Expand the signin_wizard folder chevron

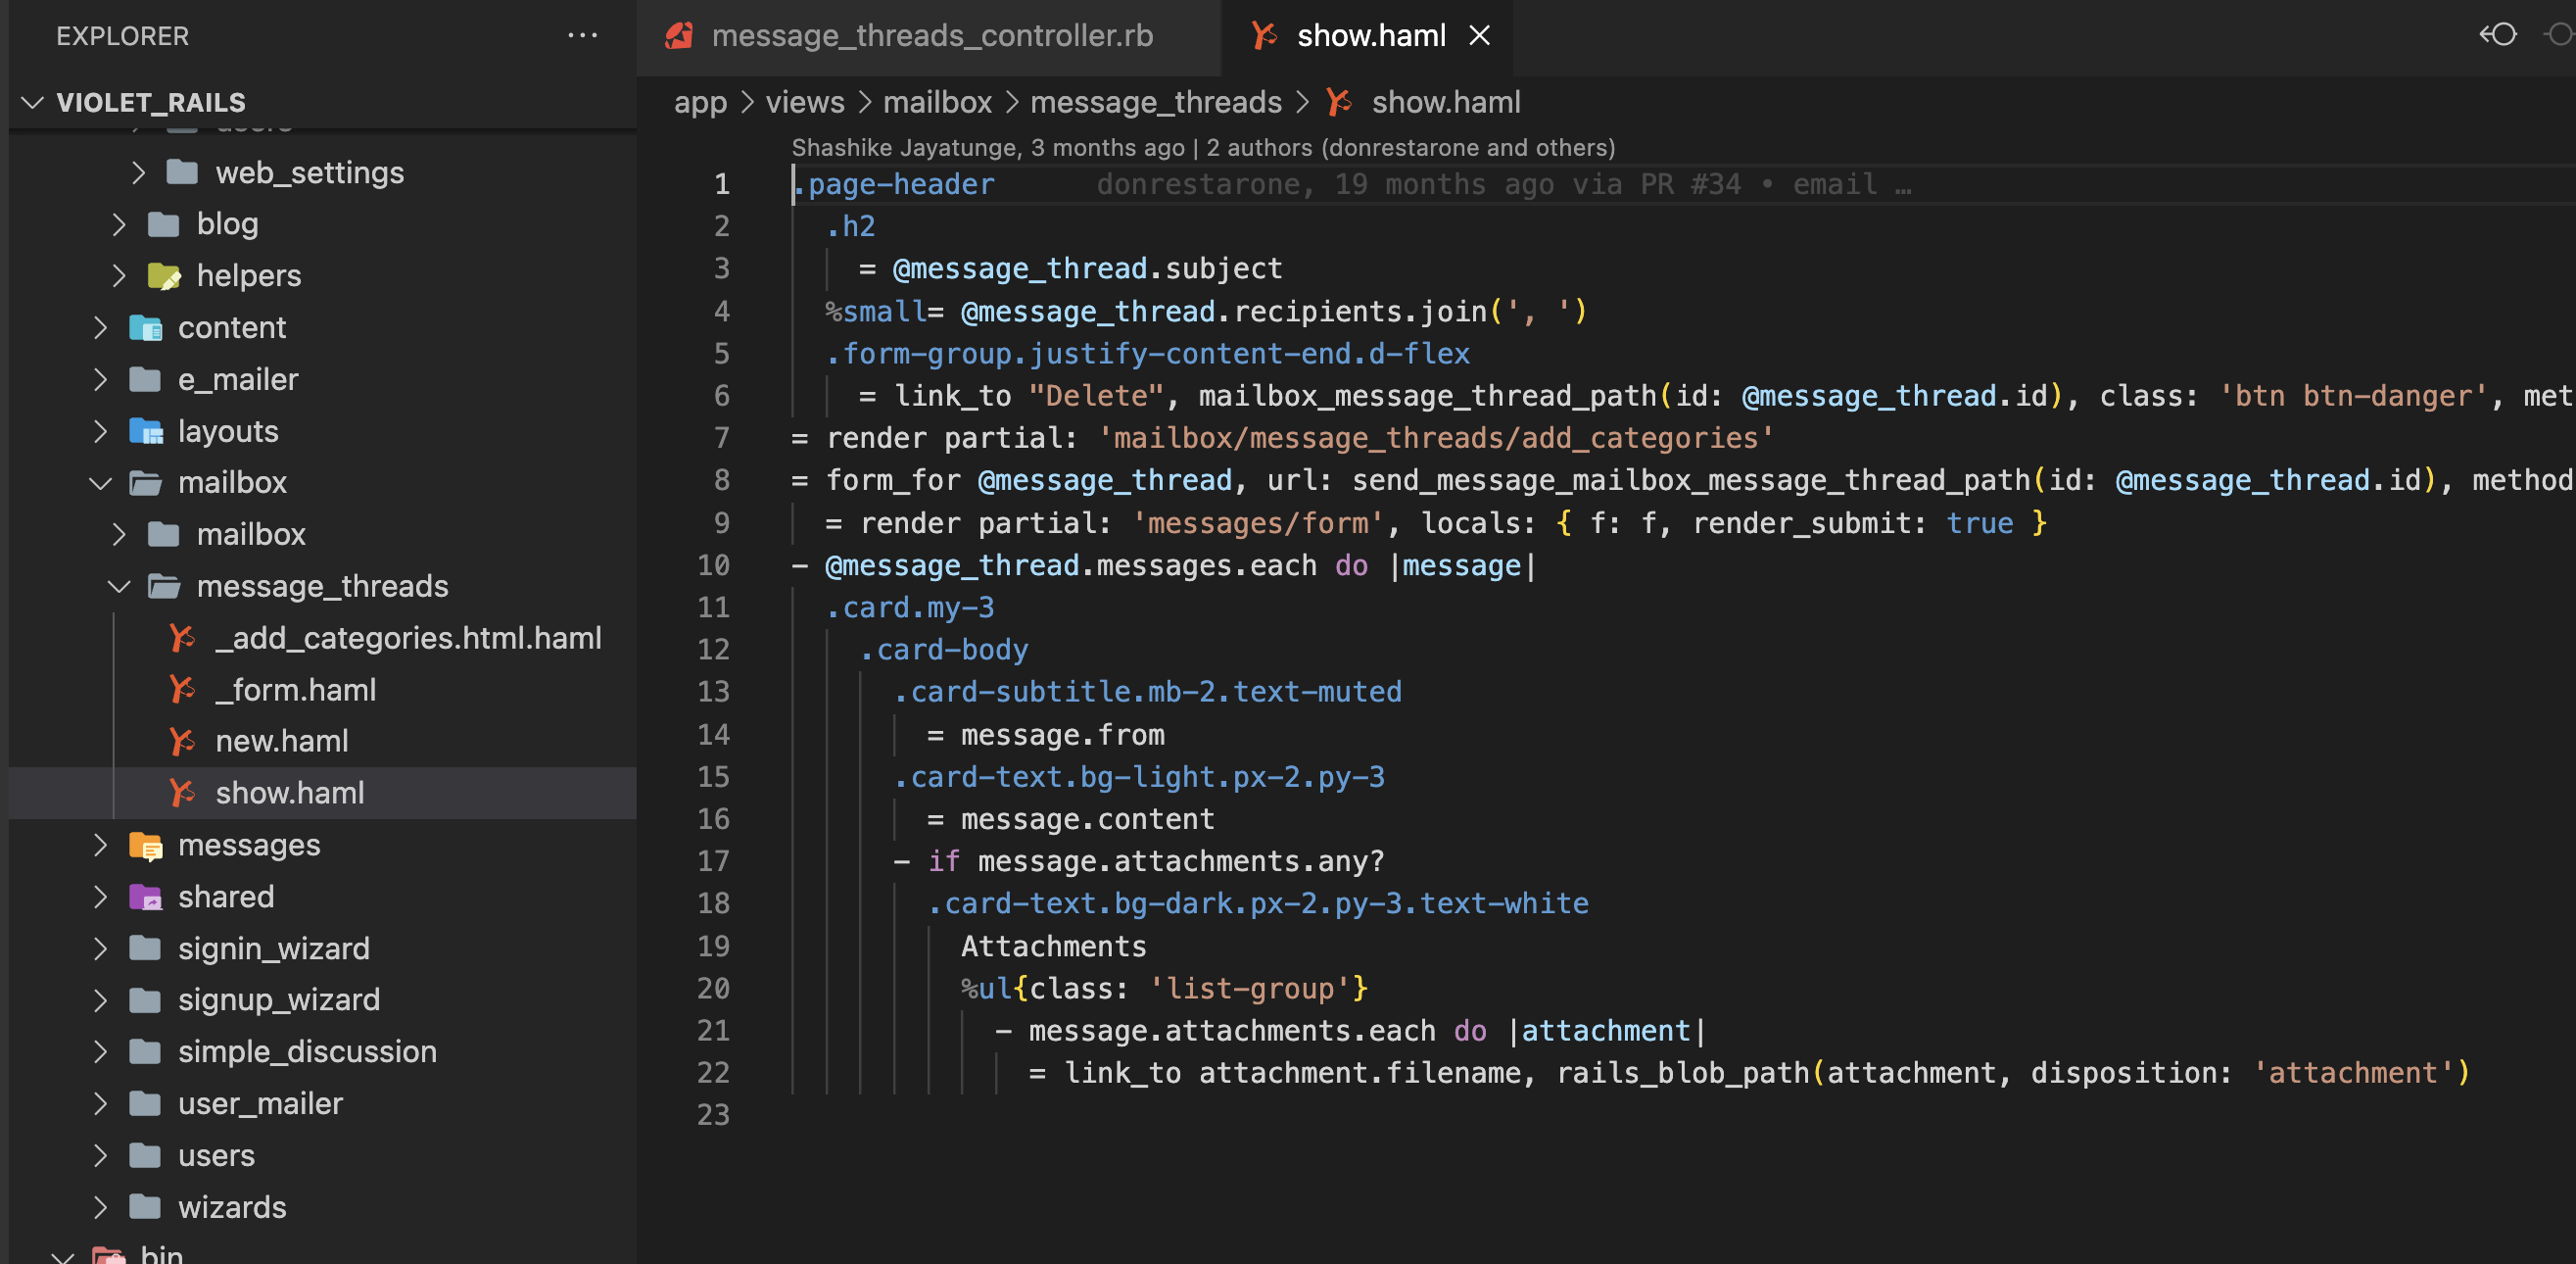(100, 948)
